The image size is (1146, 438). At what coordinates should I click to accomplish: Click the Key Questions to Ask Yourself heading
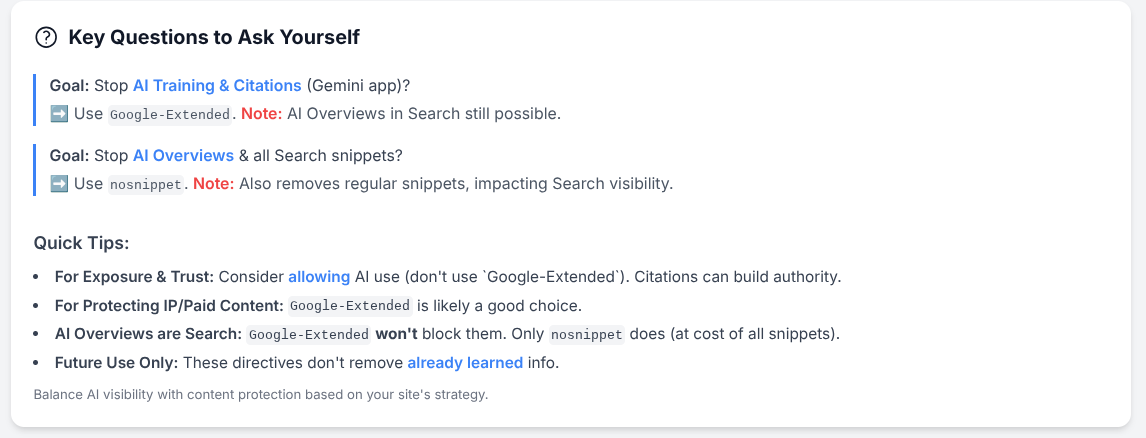[x=214, y=37]
